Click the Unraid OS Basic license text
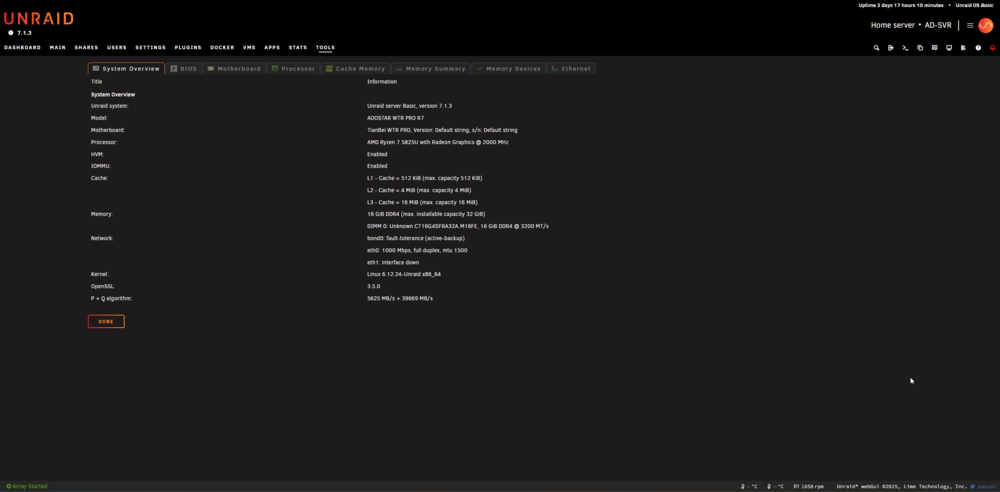This screenshot has width=1000, height=492. coord(974,5)
